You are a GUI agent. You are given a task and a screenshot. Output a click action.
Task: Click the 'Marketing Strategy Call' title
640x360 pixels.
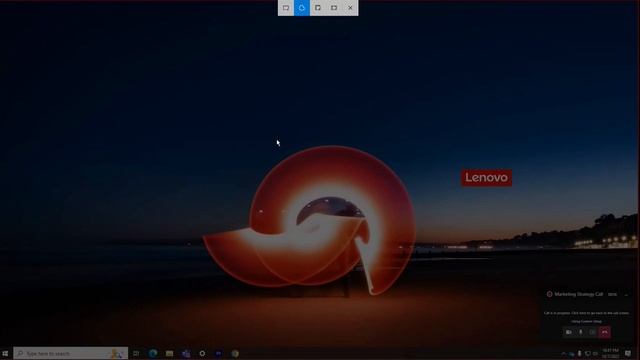coord(578,294)
